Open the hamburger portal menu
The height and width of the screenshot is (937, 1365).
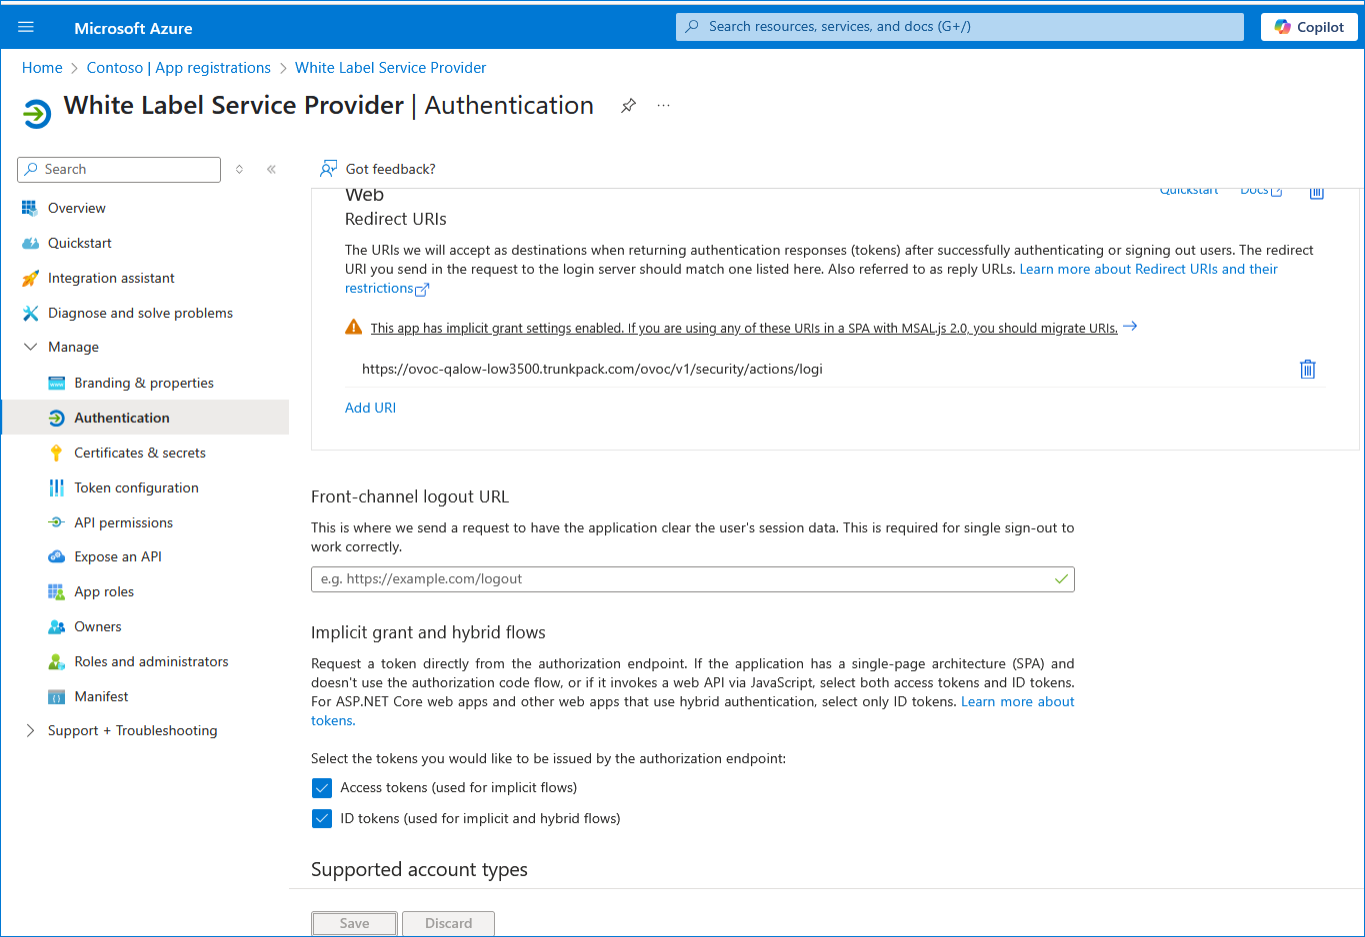point(26,27)
